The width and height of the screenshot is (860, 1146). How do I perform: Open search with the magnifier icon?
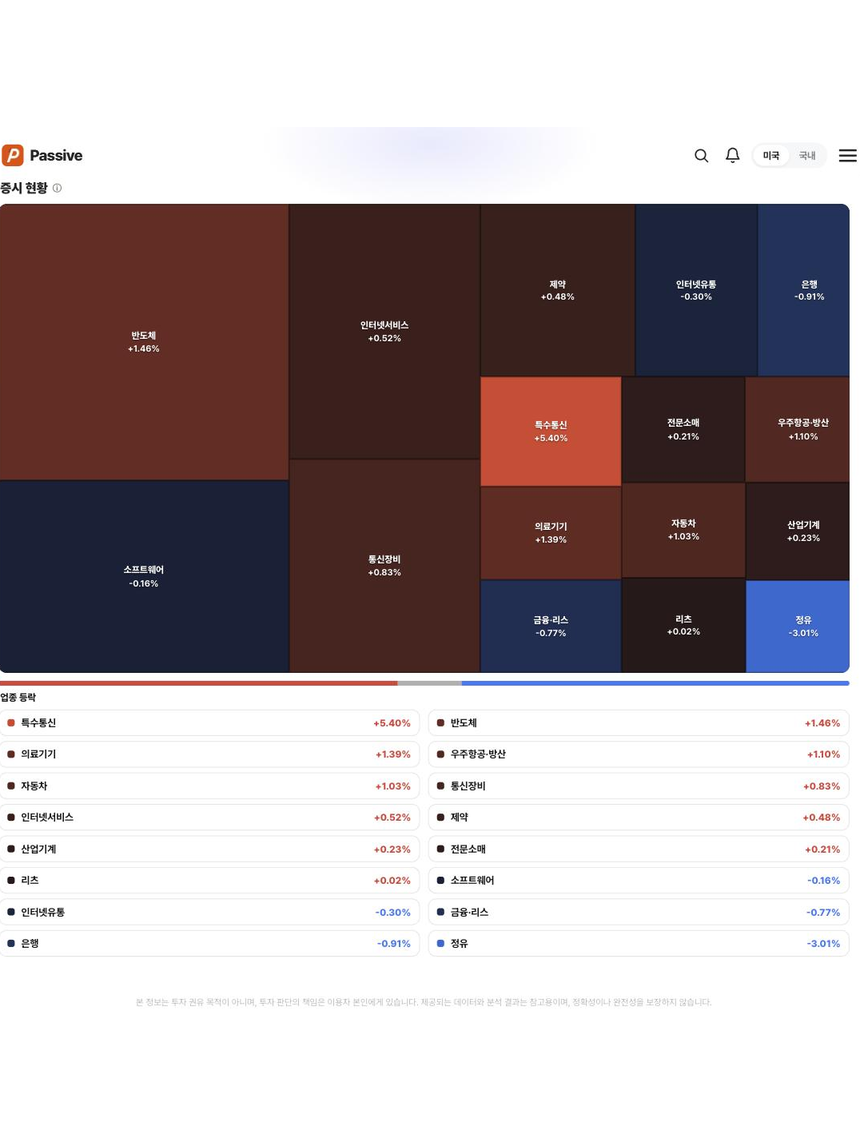point(701,156)
